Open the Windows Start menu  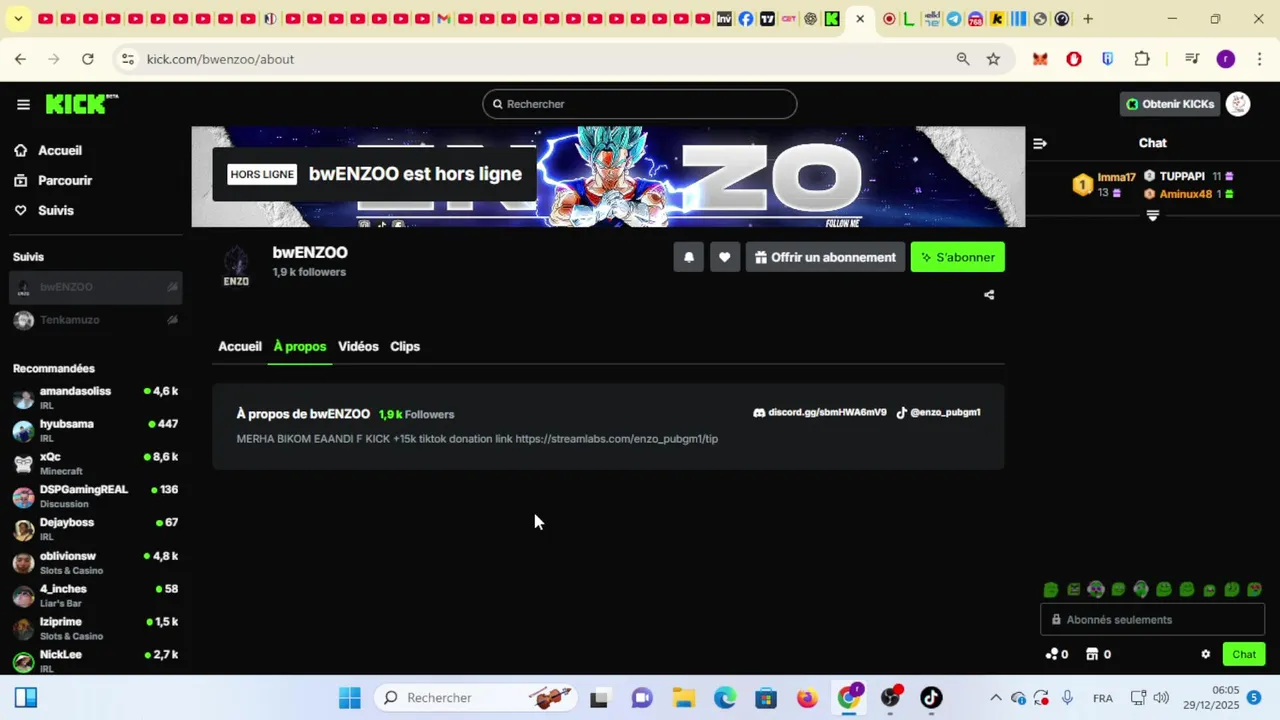click(349, 698)
